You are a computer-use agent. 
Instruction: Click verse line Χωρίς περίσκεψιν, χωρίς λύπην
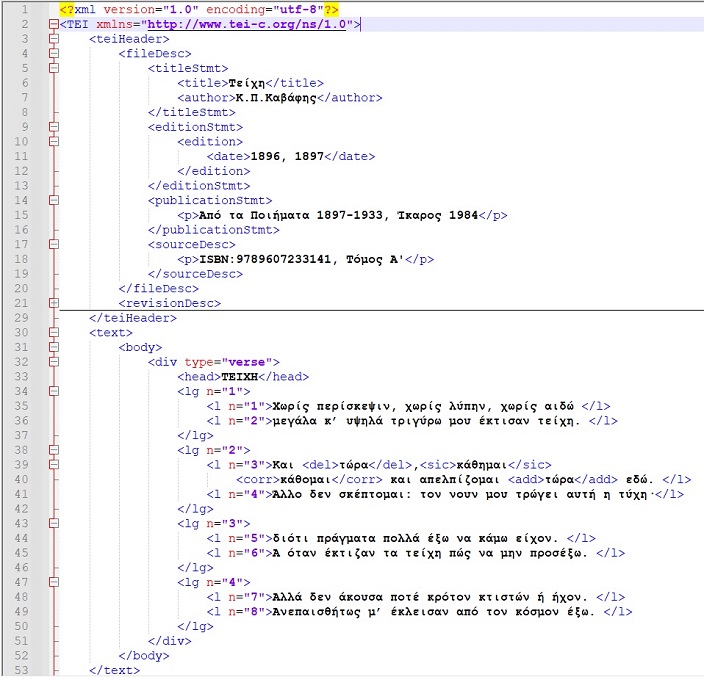tap(423, 406)
